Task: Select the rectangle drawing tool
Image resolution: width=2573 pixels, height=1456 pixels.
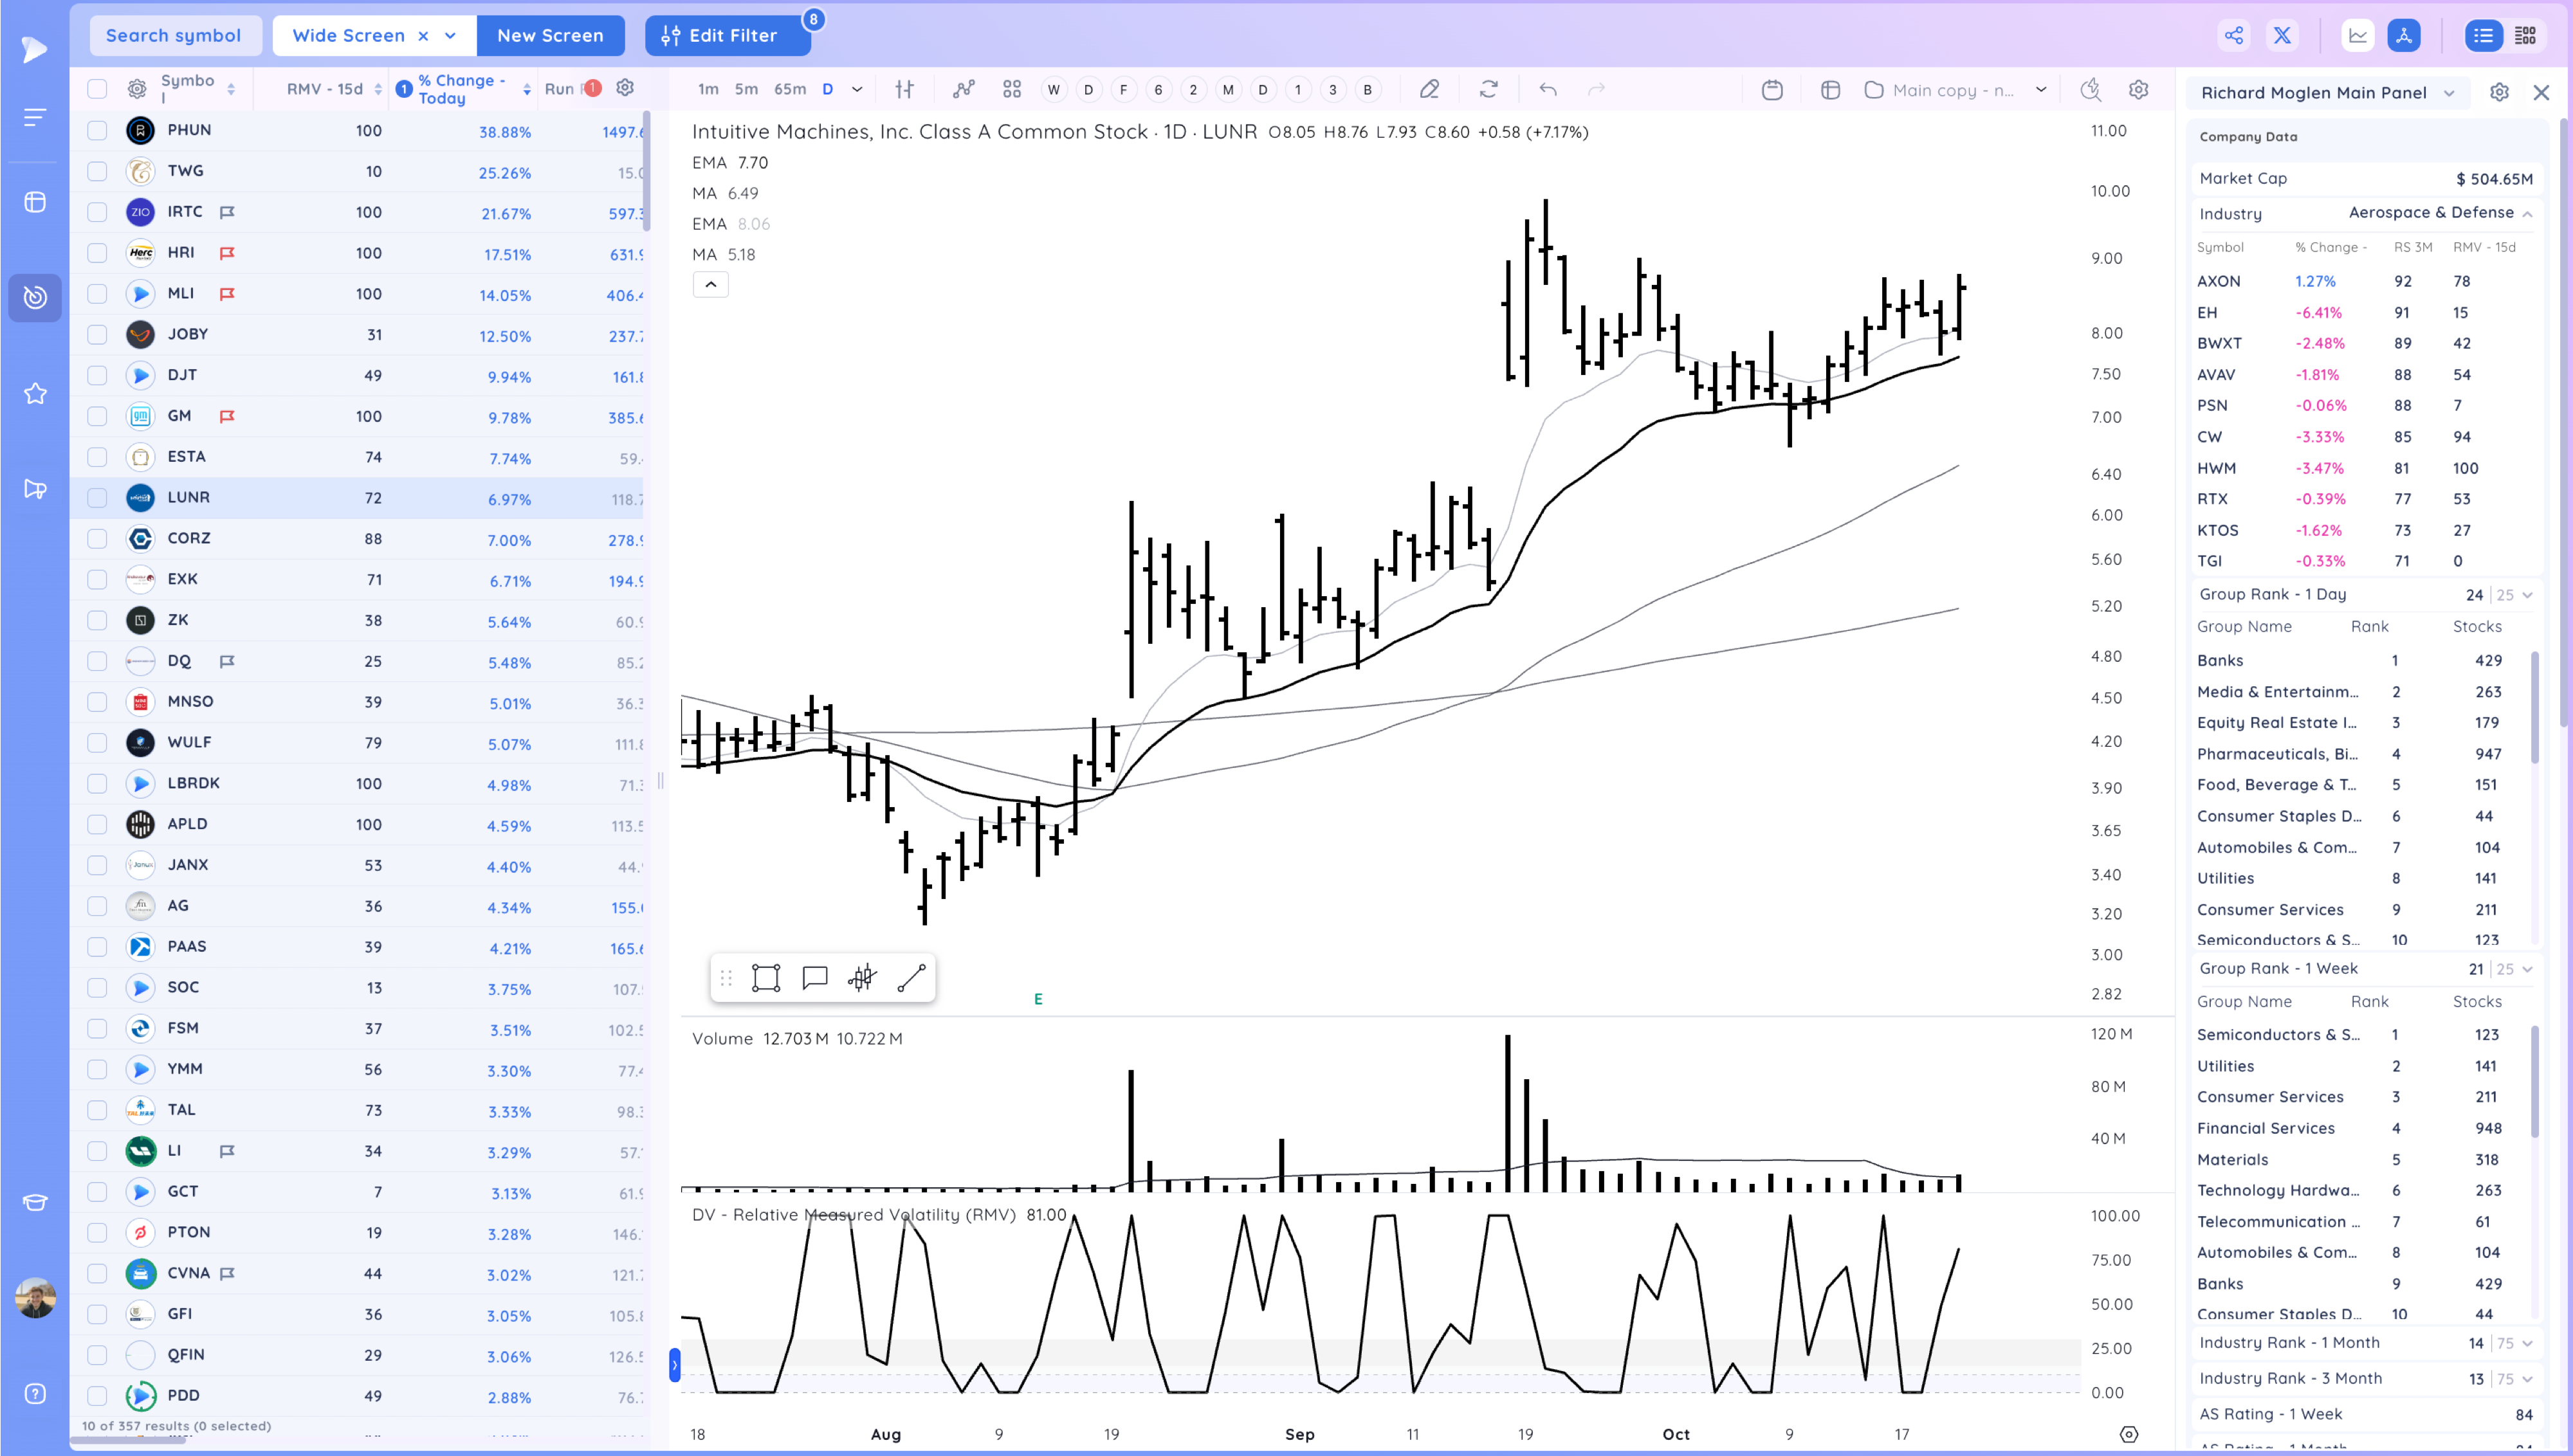Action: [766, 978]
